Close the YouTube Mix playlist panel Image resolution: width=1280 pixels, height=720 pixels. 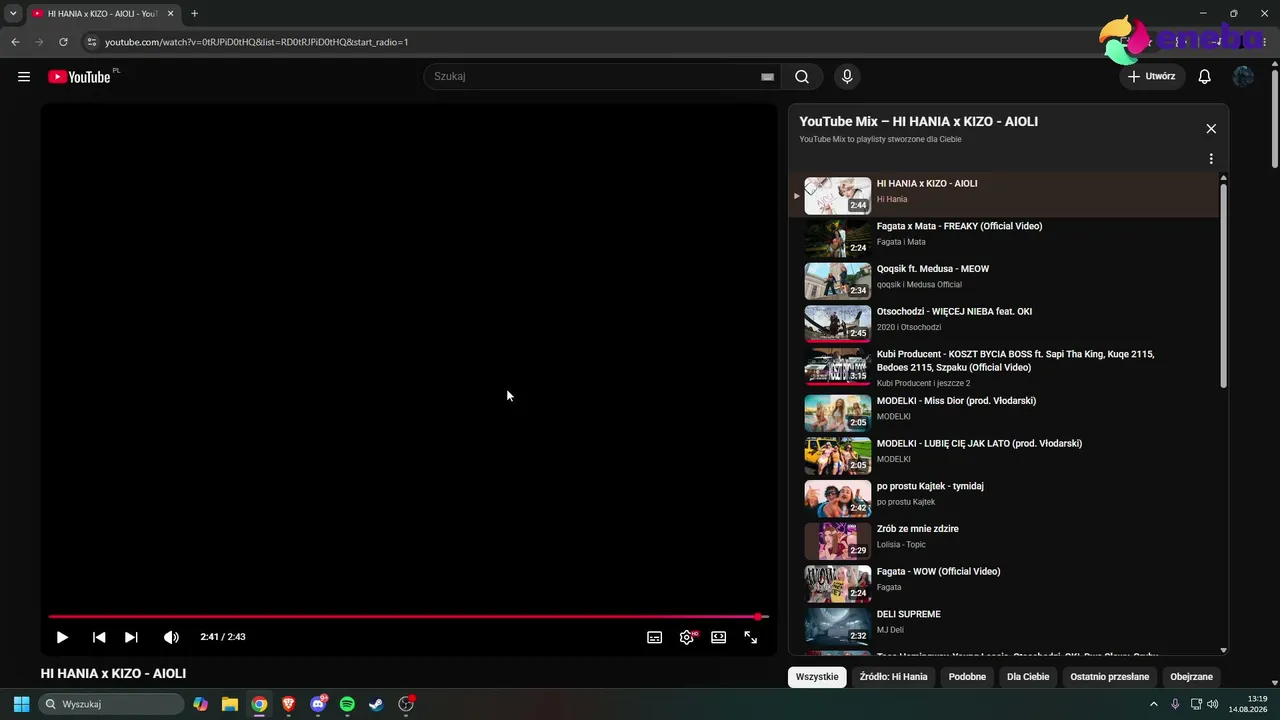(x=1211, y=129)
